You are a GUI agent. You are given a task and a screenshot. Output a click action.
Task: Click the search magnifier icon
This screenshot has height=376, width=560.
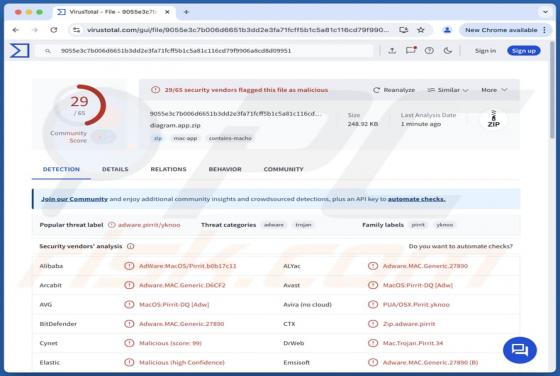pyautogui.click(x=48, y=51)
